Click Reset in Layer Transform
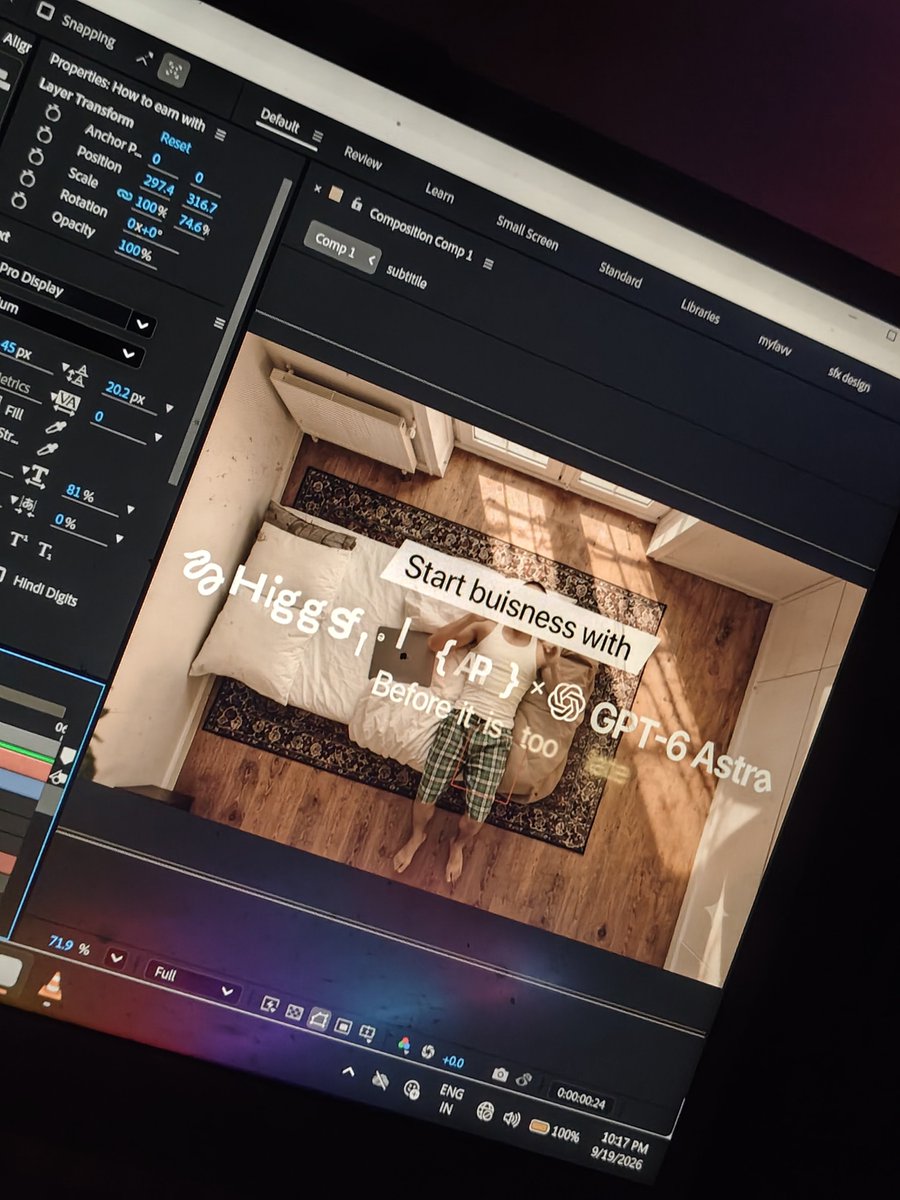 point(175,143)
